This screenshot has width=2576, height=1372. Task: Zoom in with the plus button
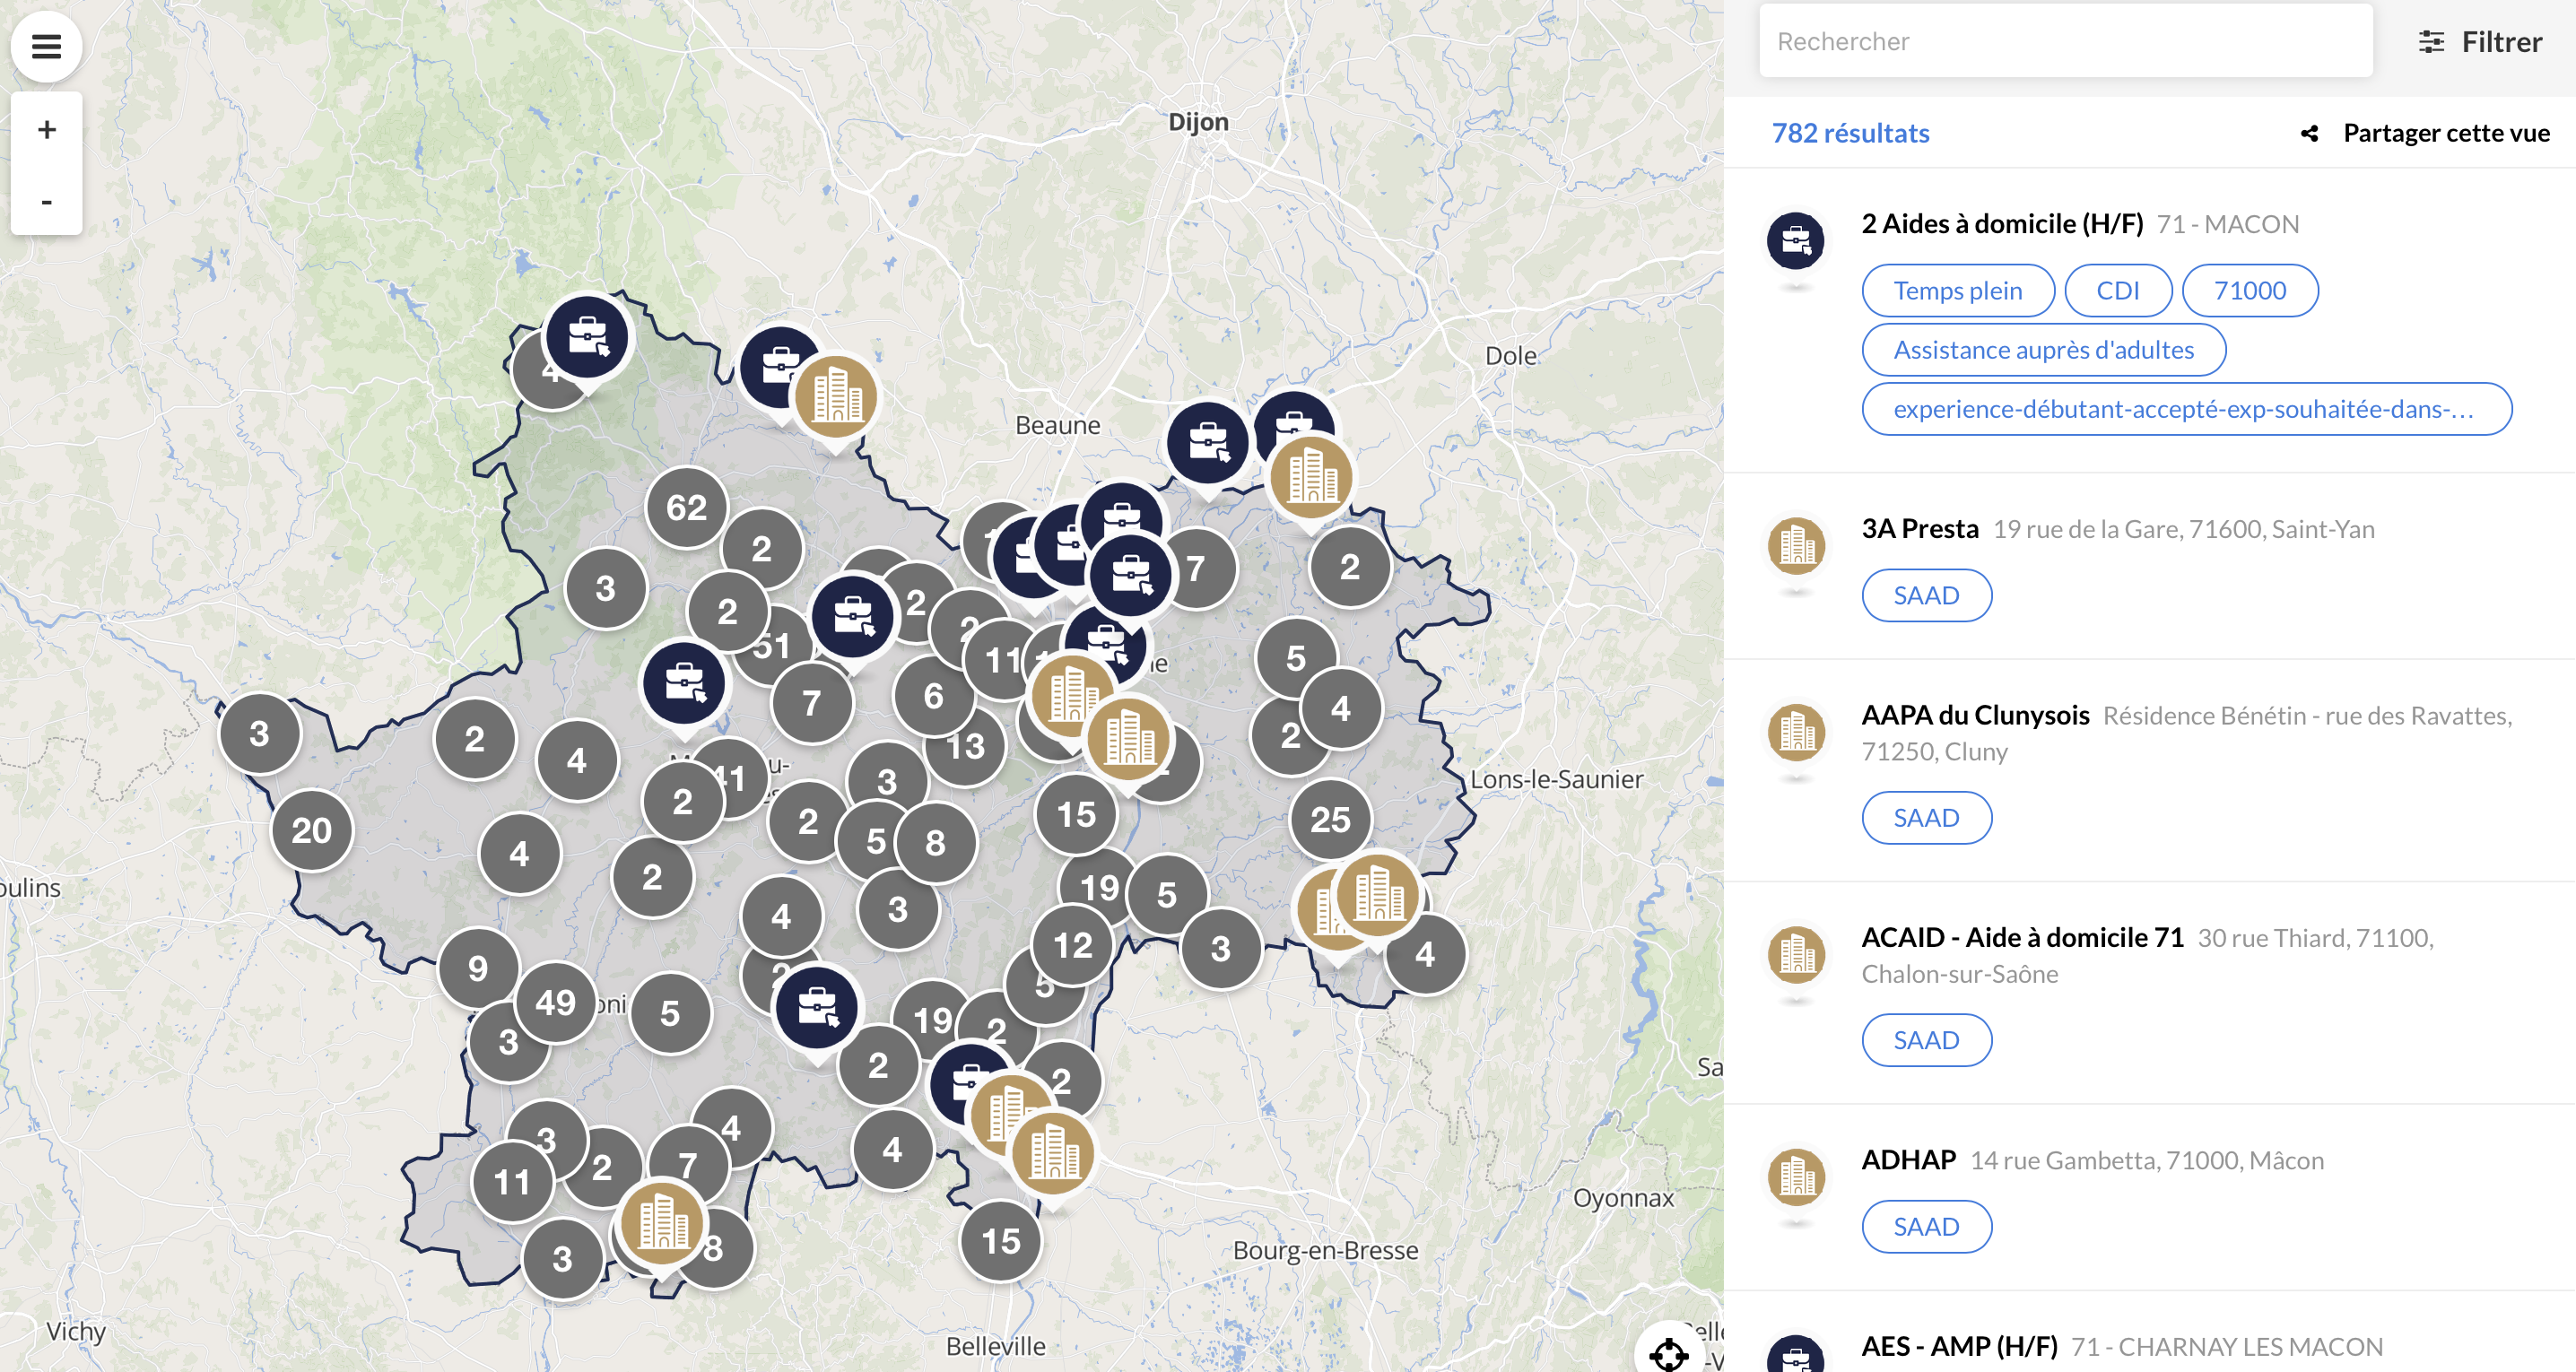[46, 129]
